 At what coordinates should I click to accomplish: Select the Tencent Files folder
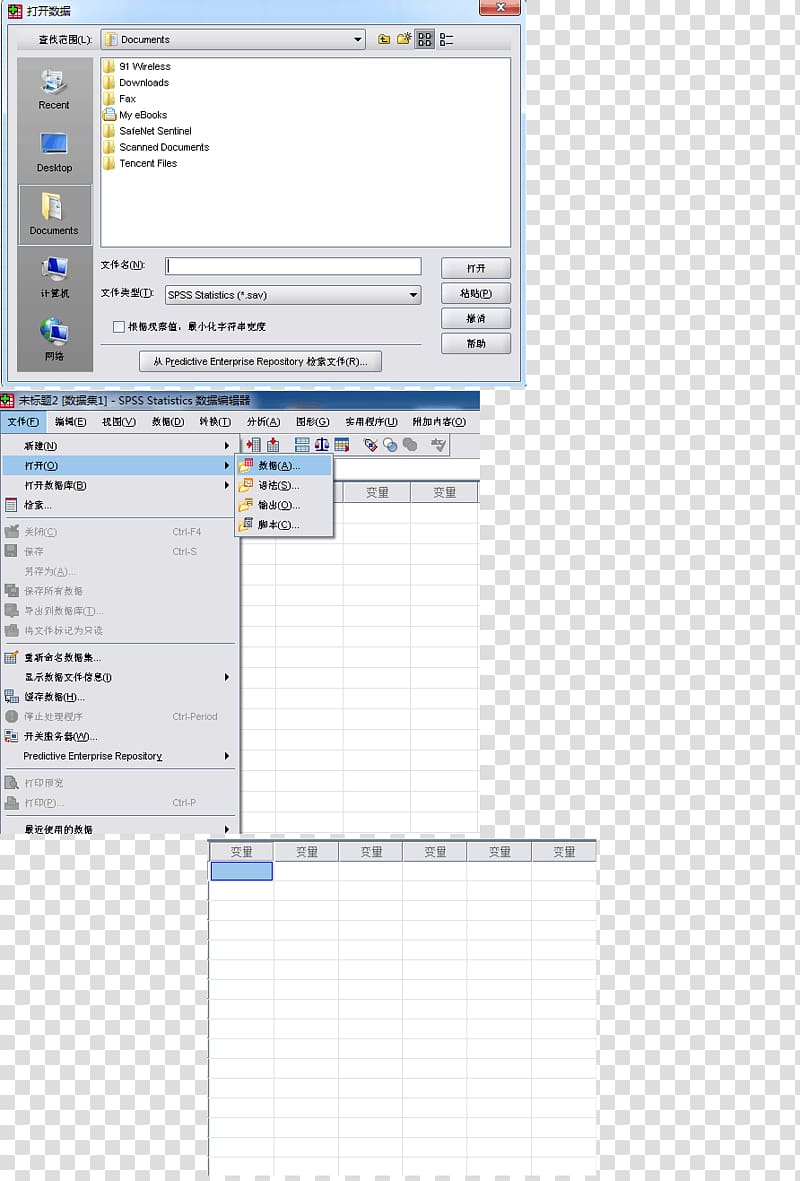(140, 163)
